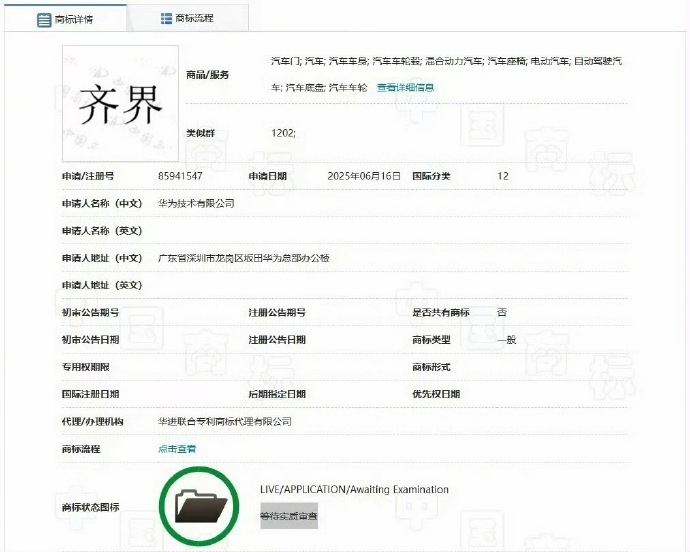The width and height of the screenshot is (690, 552).
Task: Click the 商标详情 tab document icon
Action: 44,20
